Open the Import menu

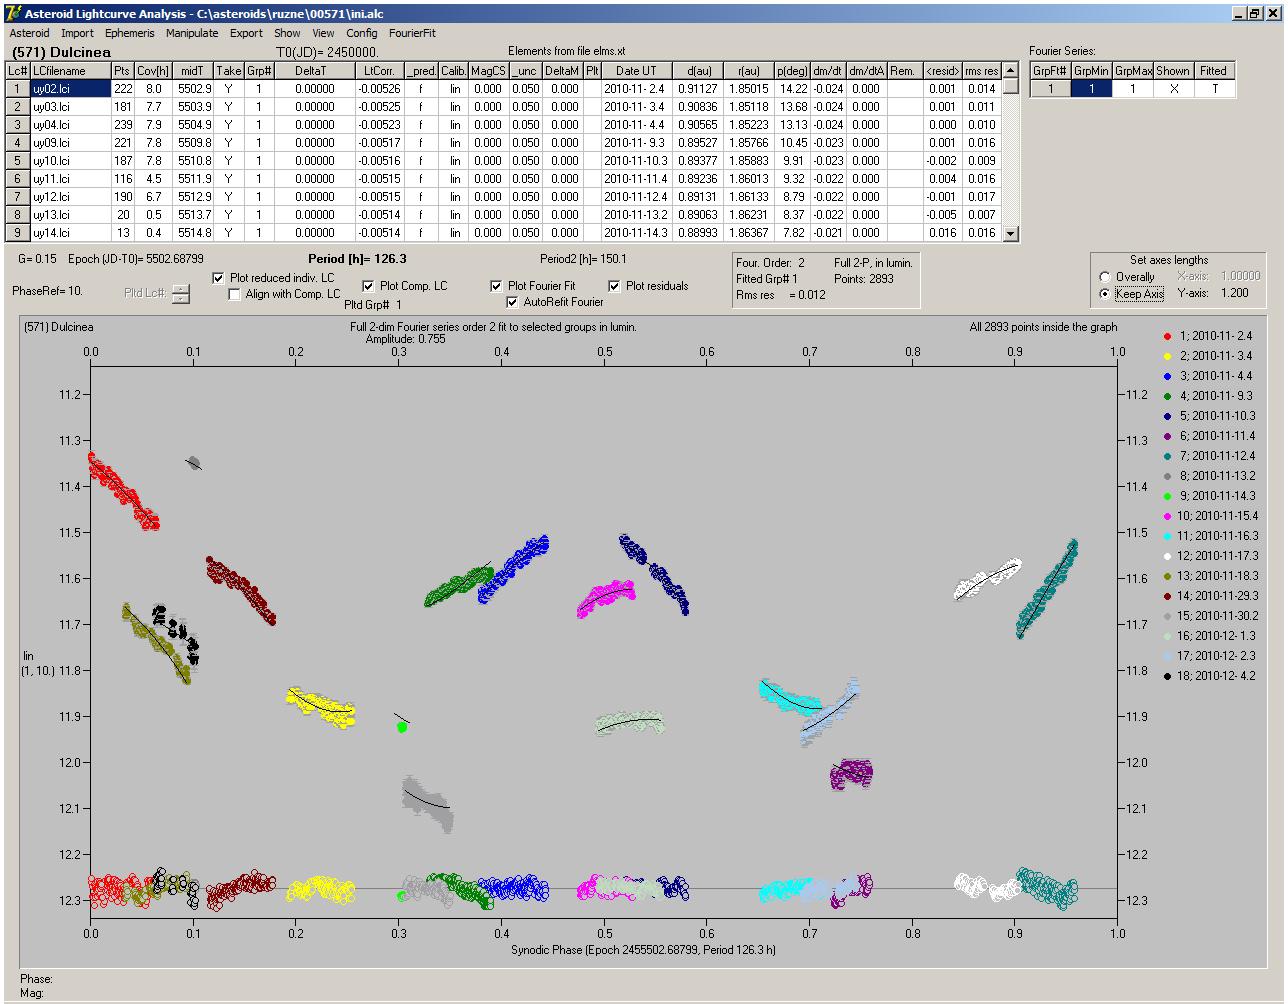tap(77, 33)
